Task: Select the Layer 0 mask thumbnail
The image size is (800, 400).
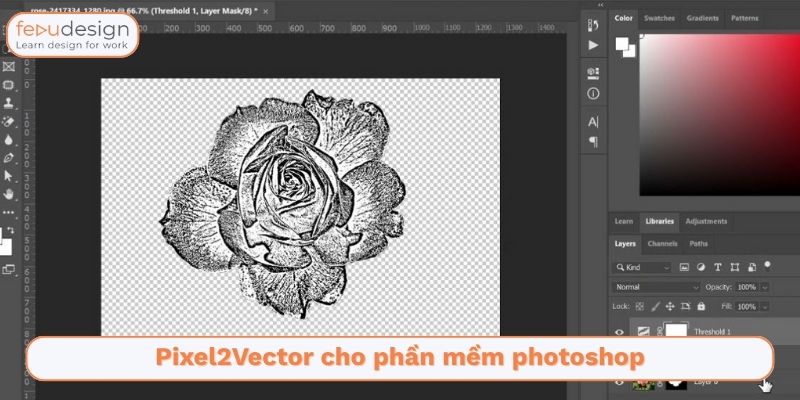Action: 677,383
